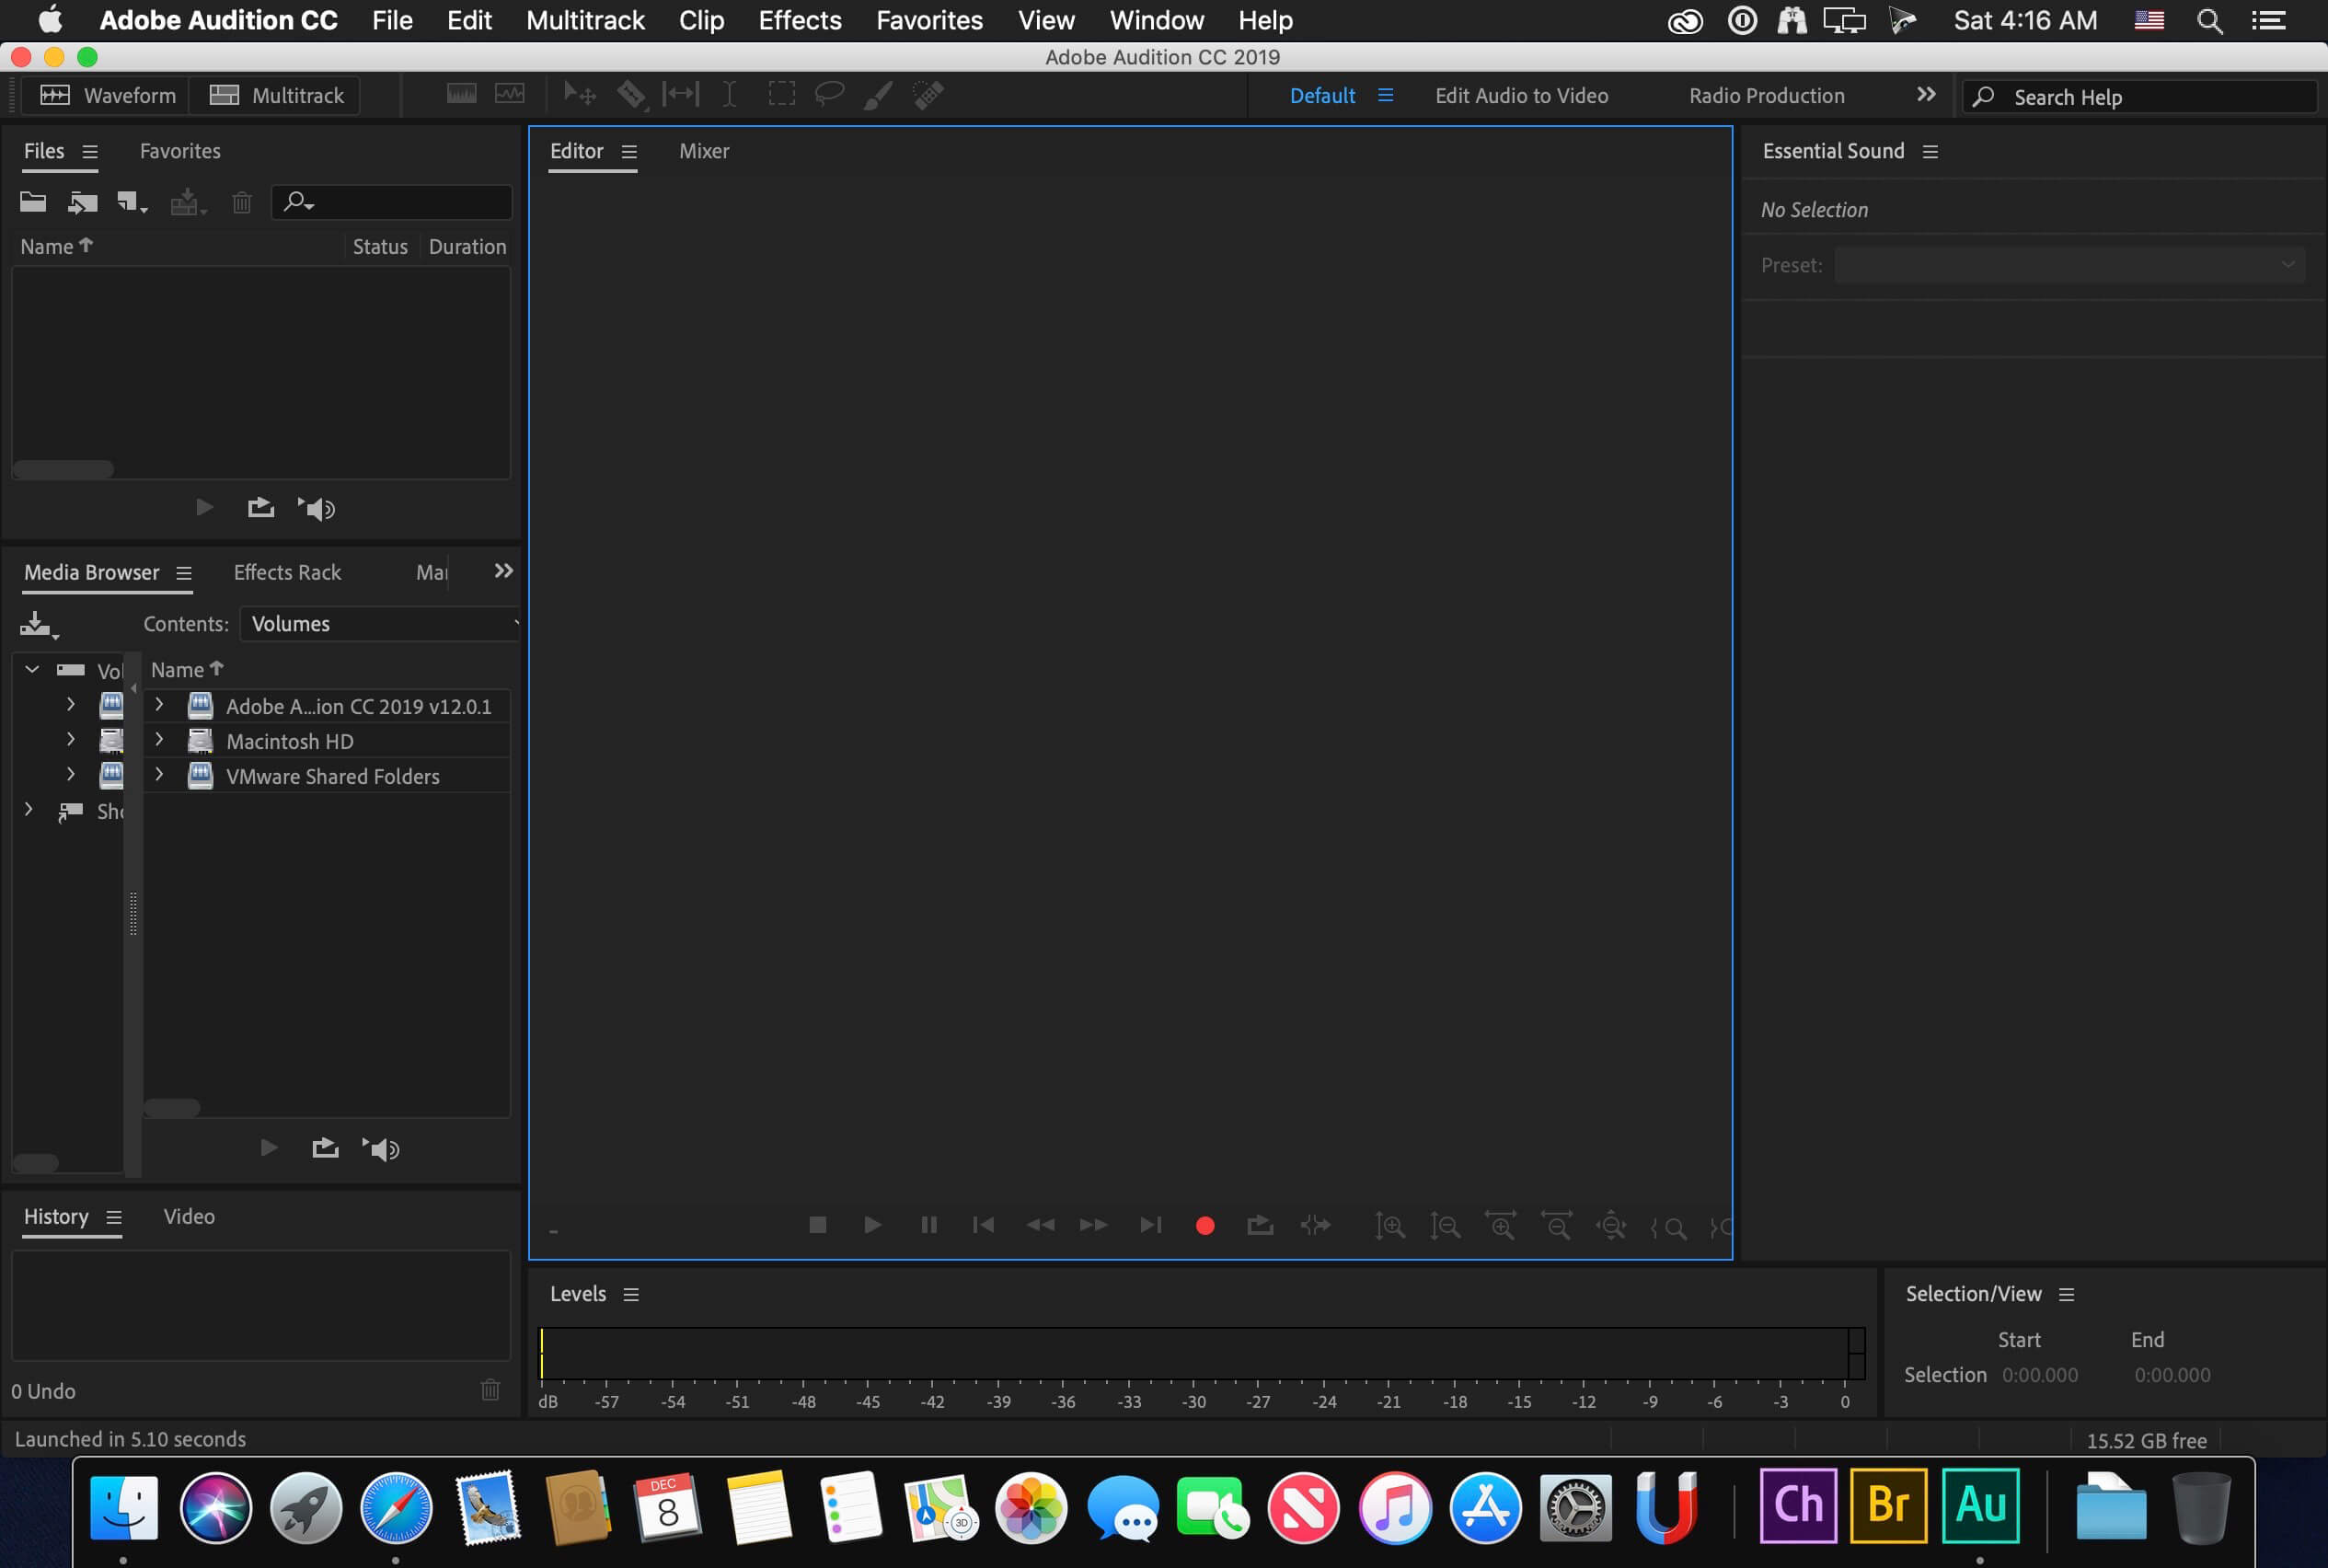2328x1568 pixels.
Task: Open the Essential Sound panel menu
Action: (x=1930, y=150)
